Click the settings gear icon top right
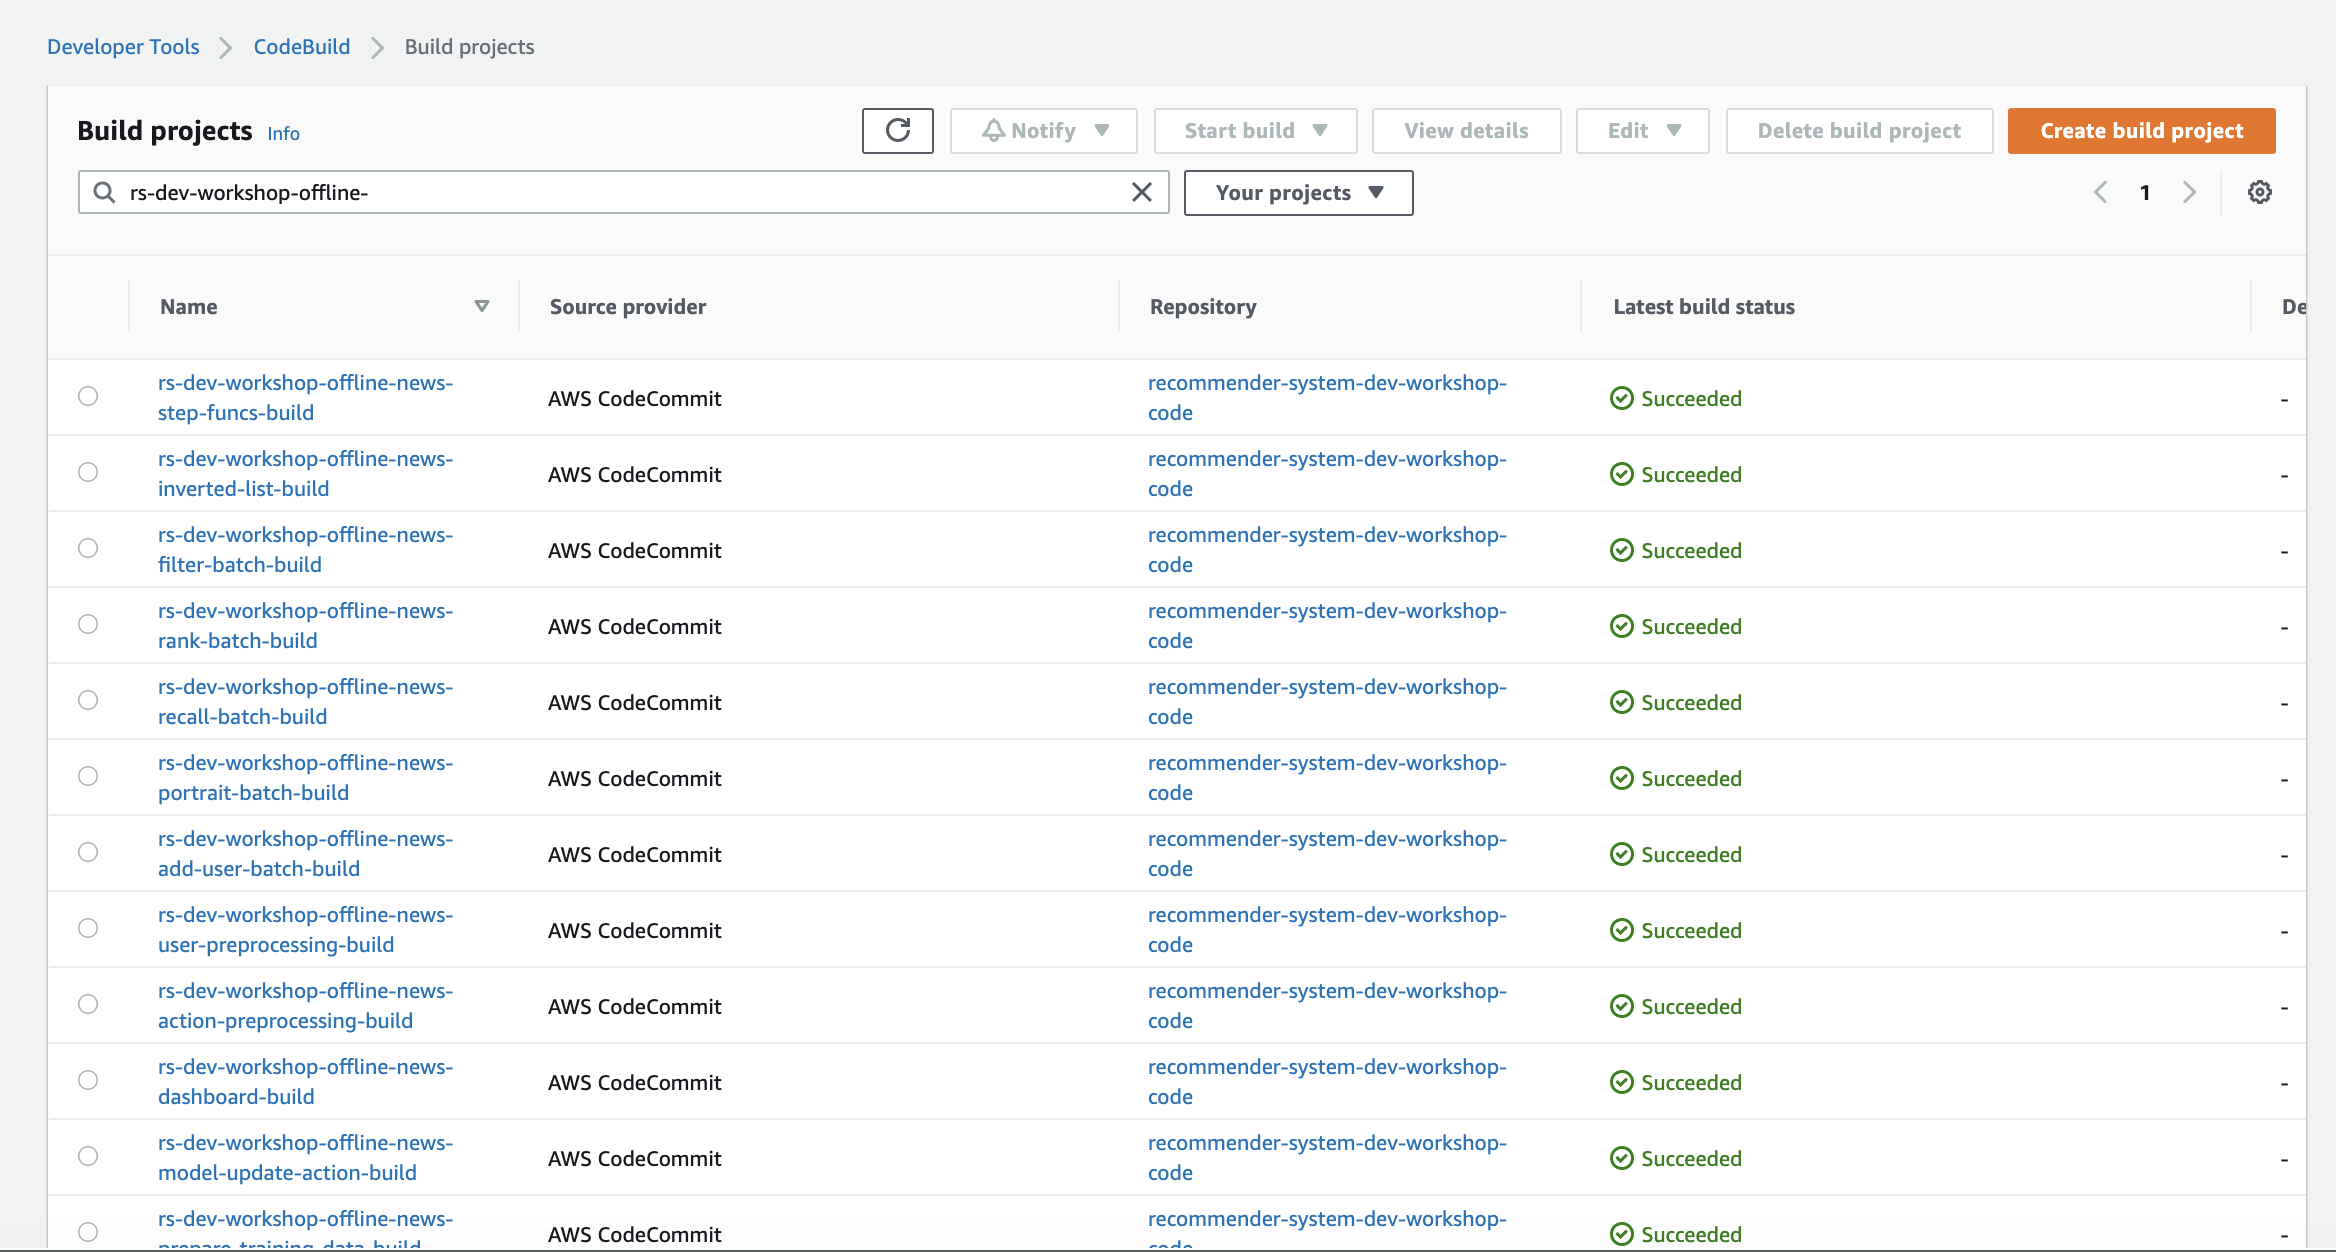The height and width of the screenshot is (1252, 2336). (2262, 192)
